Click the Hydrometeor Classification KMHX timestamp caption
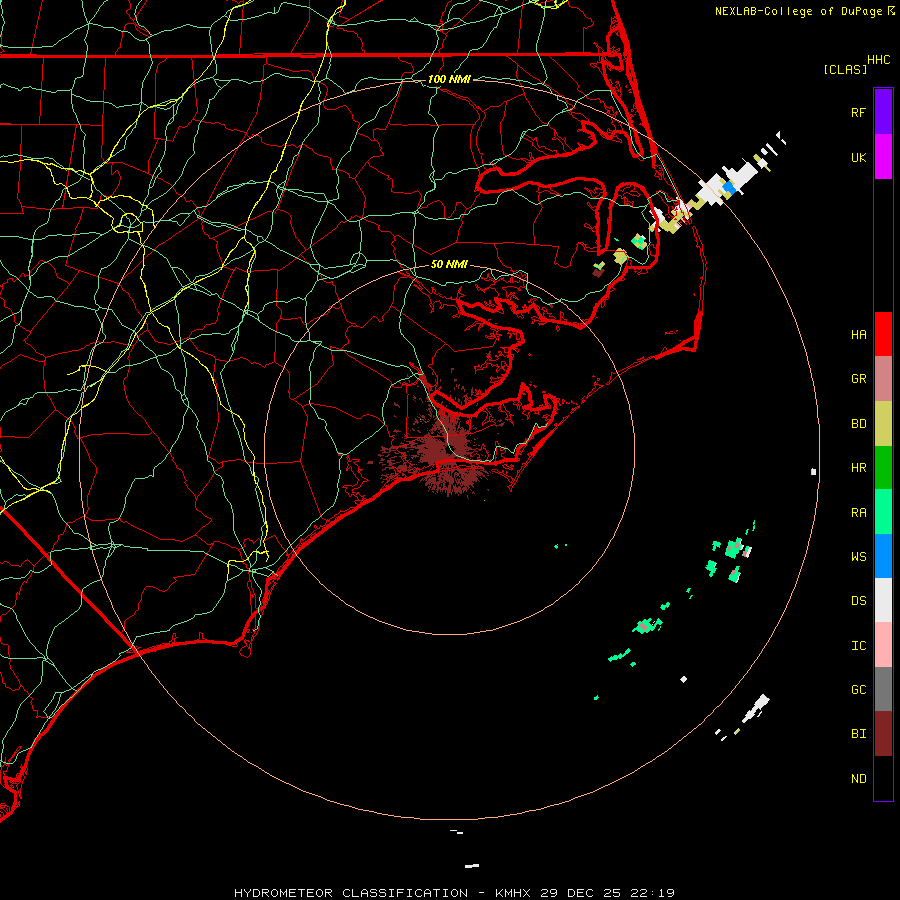The height and width of the screenshot is (900, 900). [454, 893]
